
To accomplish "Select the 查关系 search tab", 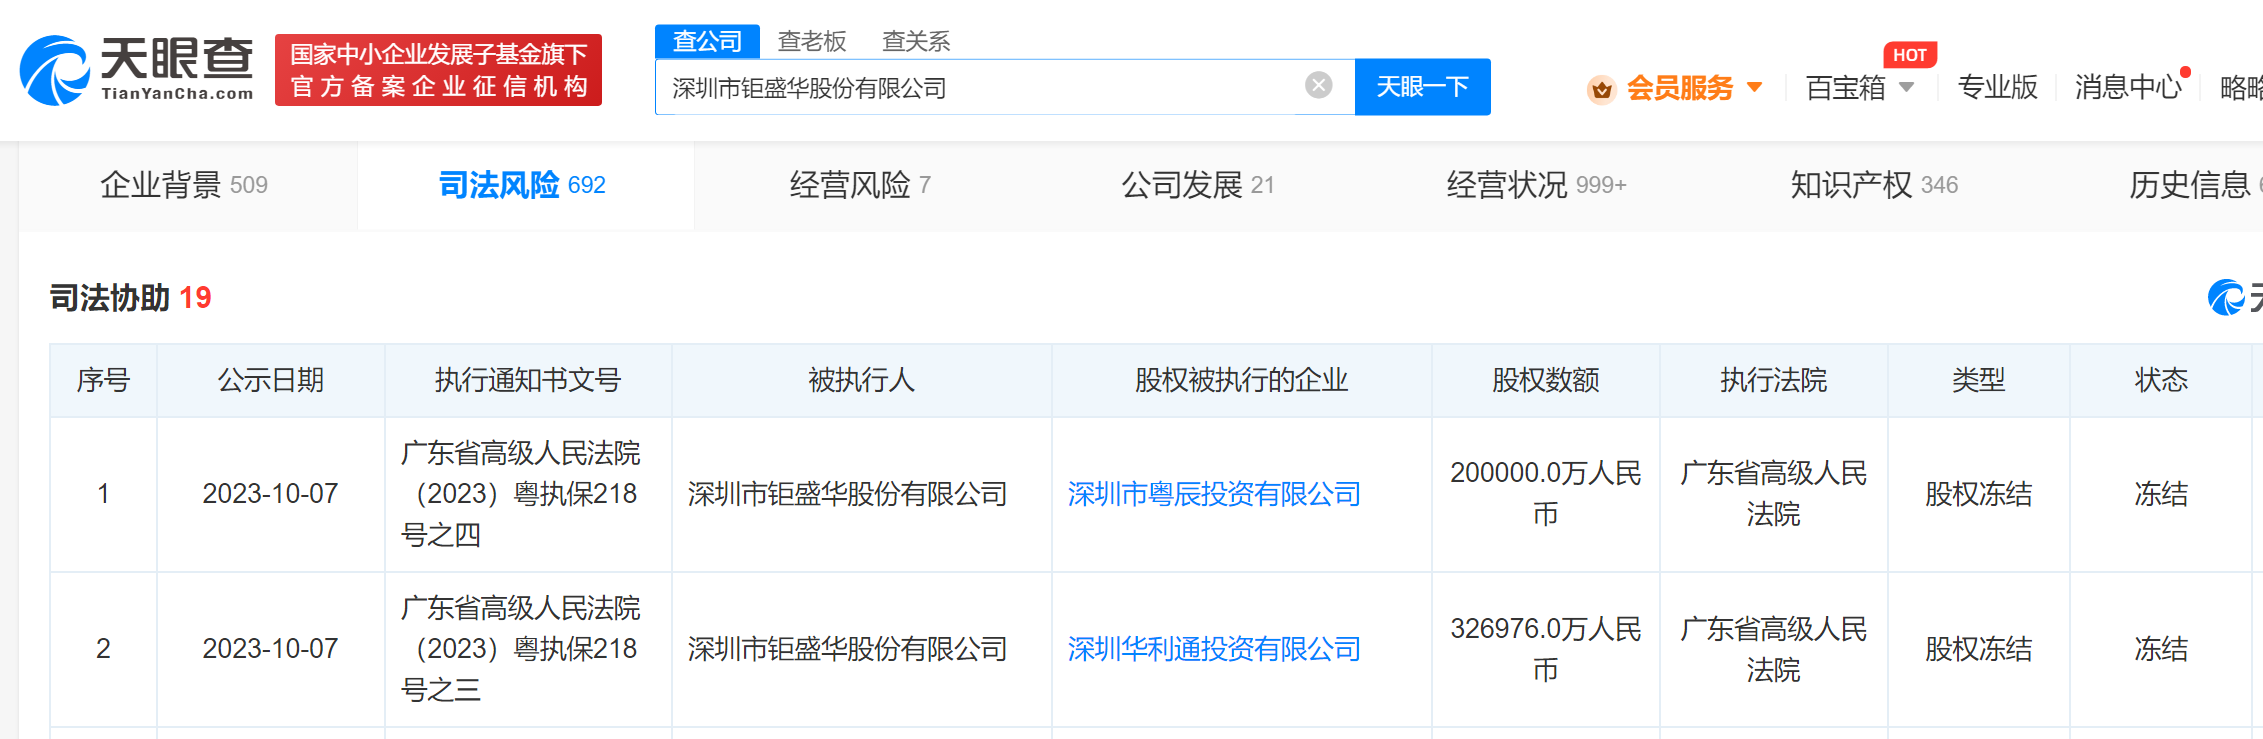I will (916, 41).
